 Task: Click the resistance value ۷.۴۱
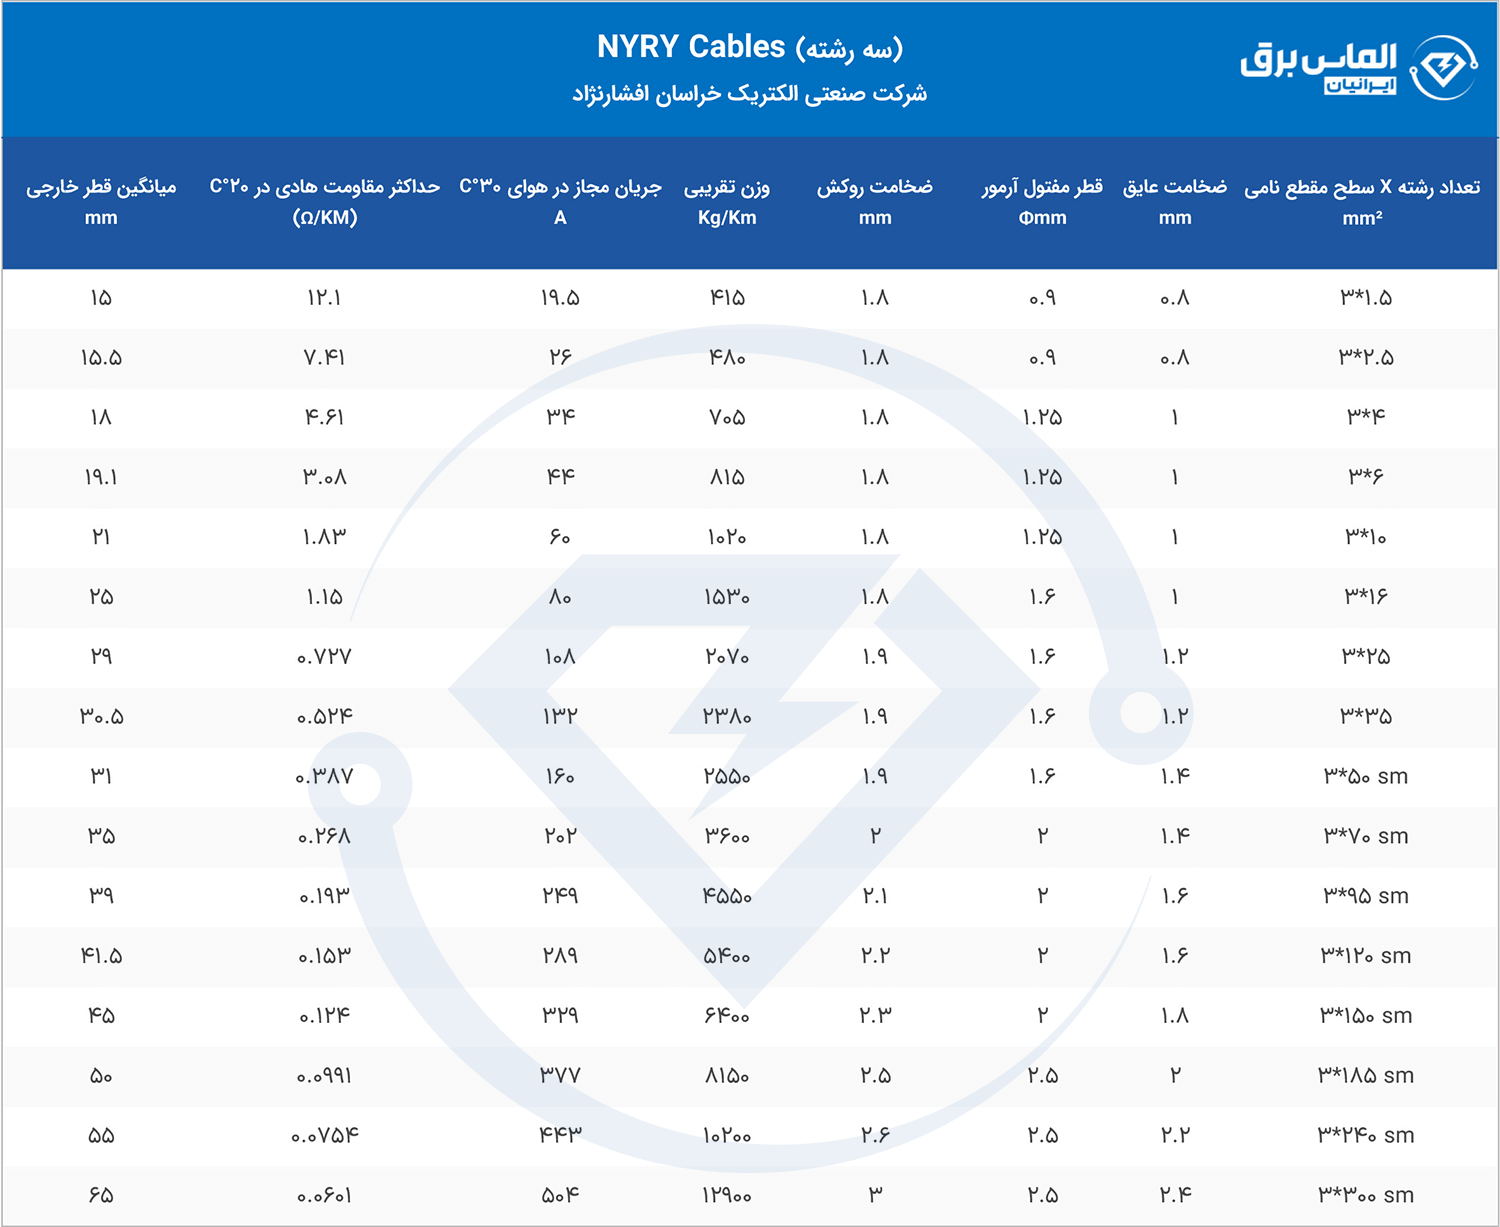[x=324, y=358]
